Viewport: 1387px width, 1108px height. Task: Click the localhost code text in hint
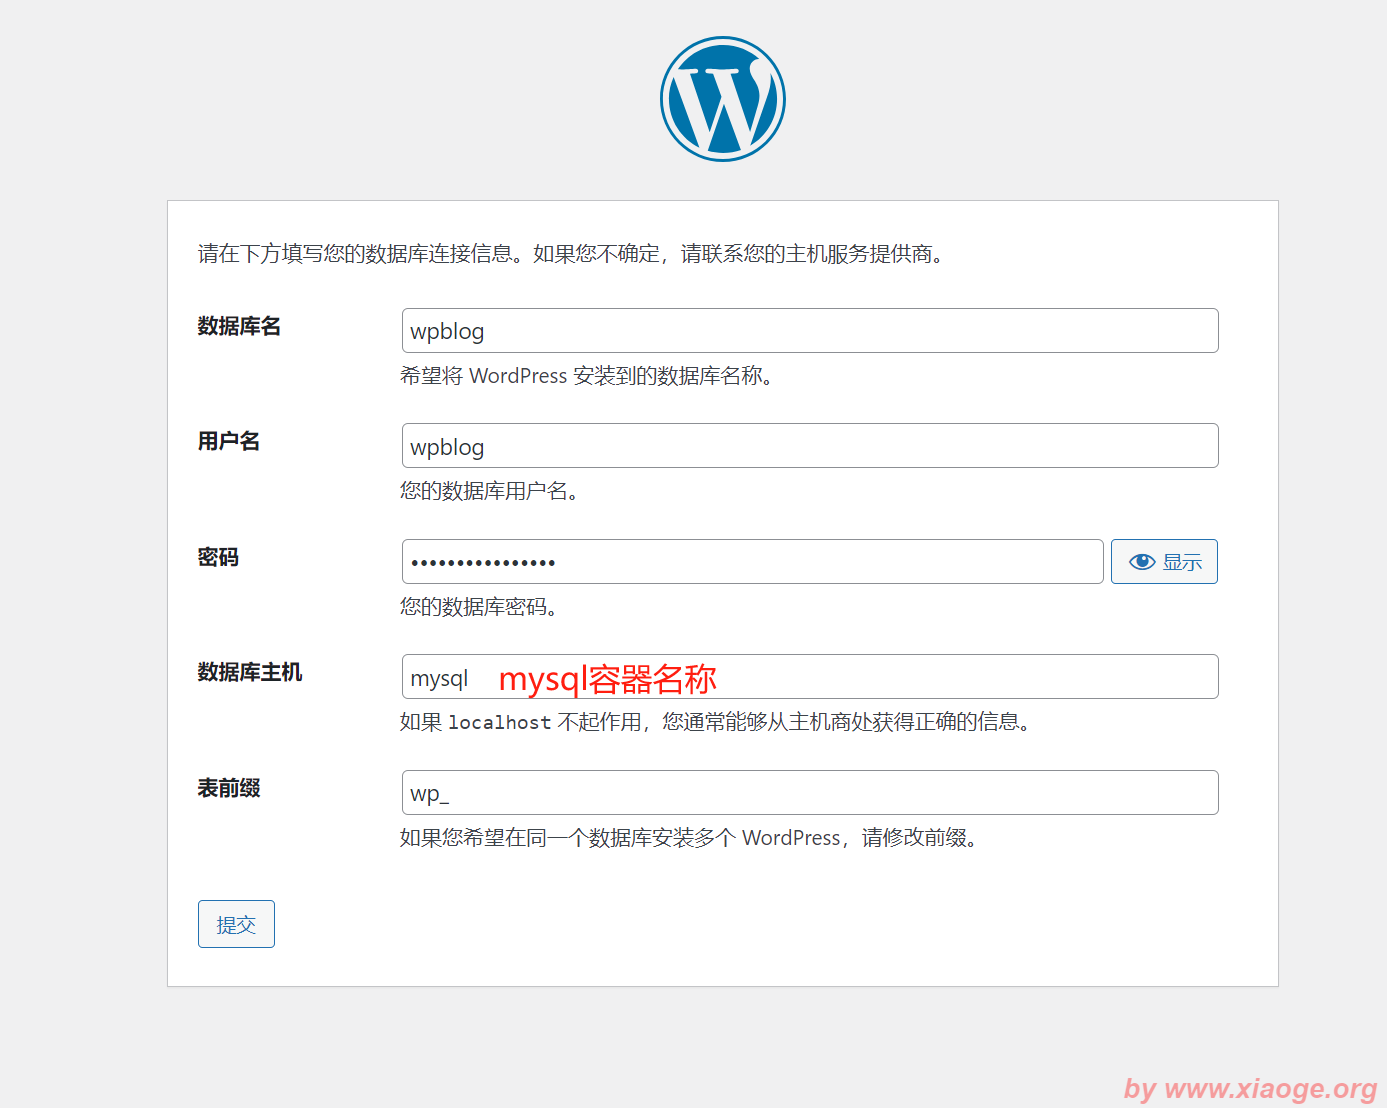pos(499,722)
